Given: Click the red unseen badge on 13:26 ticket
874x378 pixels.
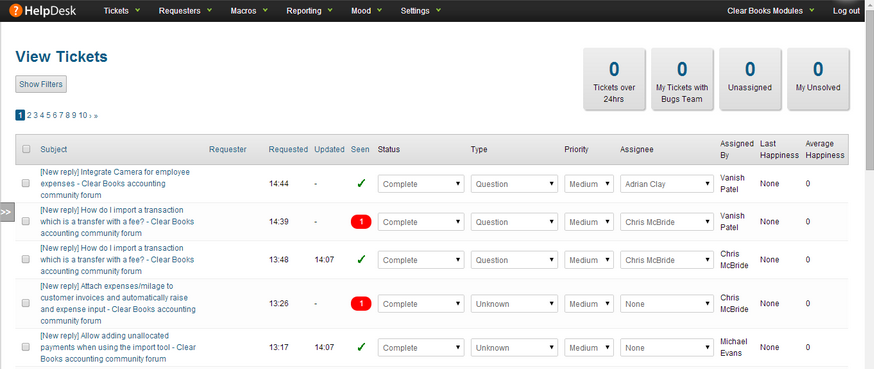Looking at the screenshot, I should point(361,304).
